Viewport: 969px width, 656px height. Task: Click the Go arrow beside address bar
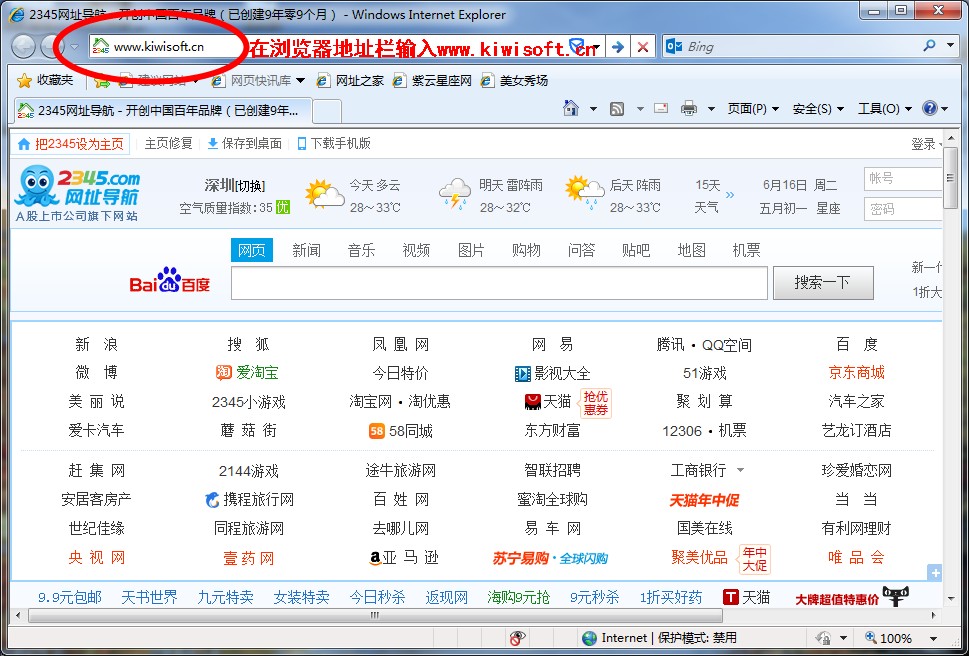click(x=617, y=46)
